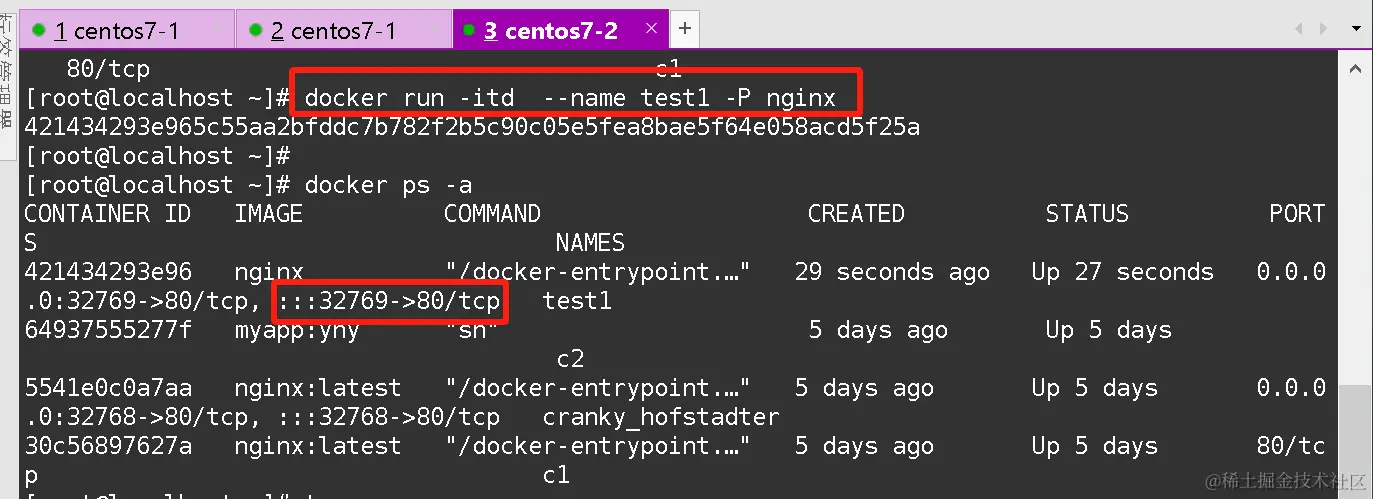Click green status dot on tab 1
The image size is (1373, 499).
(x=39, y=30)
